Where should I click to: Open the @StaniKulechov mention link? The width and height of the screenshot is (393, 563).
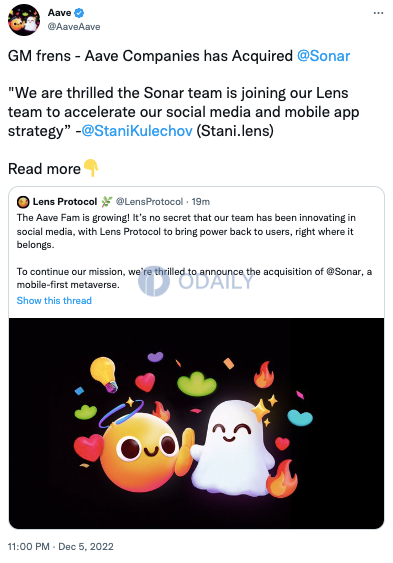click(x=137, y=131)
